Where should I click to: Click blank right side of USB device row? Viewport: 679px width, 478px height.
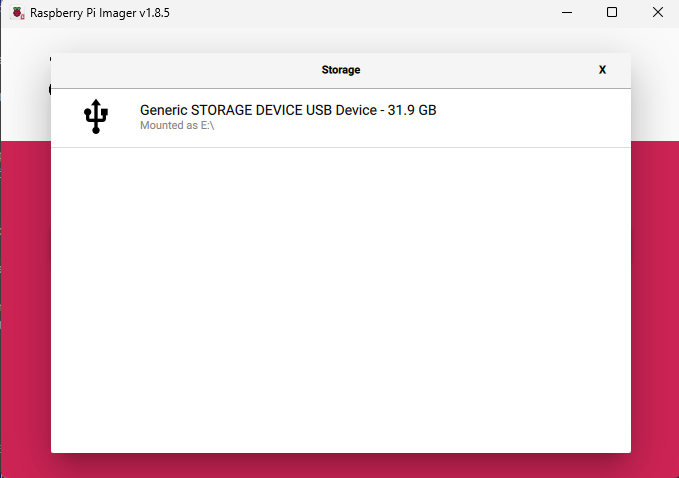point(540,117)
